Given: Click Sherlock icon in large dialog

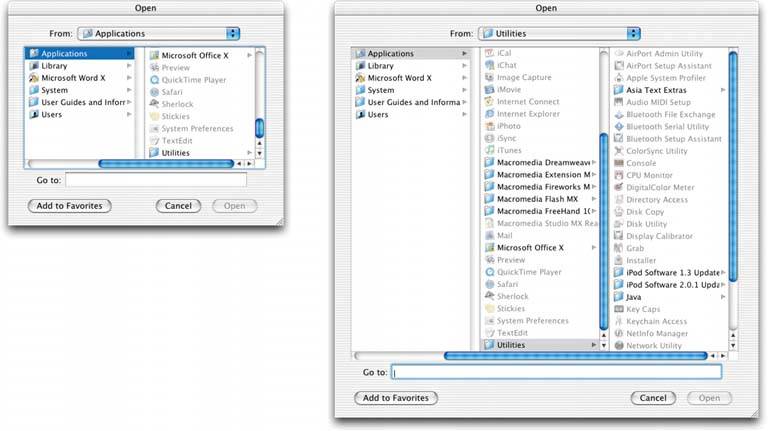Looking at the screenshot, I should pos(489,296).
